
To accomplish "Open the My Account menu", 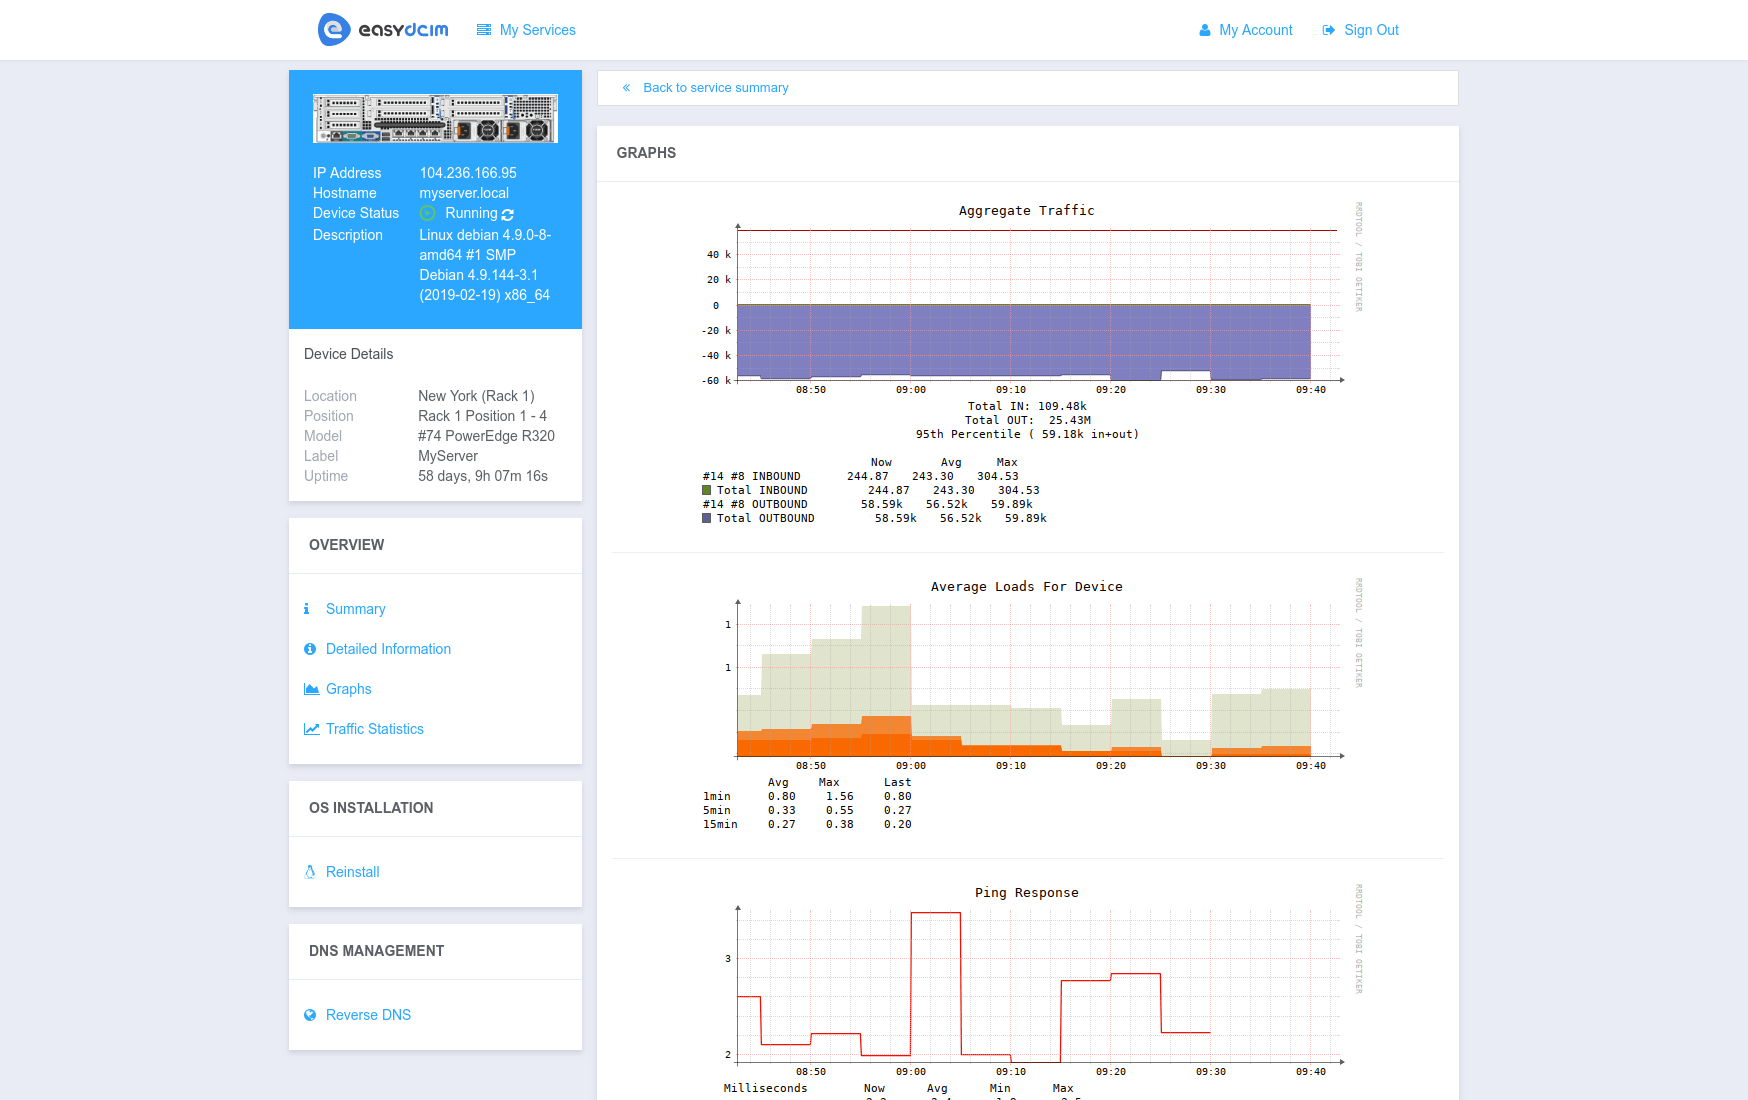I will point(1255,30).
